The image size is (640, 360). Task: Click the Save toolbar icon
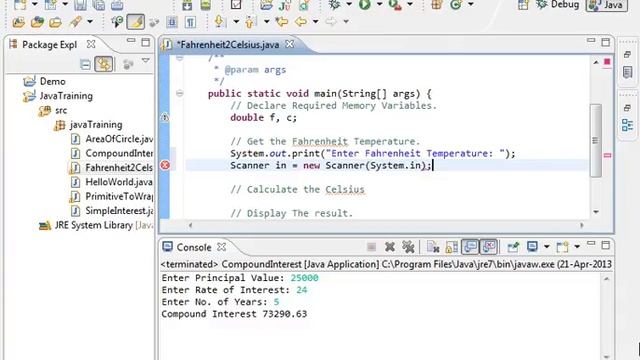pyautogui.click(x=80, y=5)
